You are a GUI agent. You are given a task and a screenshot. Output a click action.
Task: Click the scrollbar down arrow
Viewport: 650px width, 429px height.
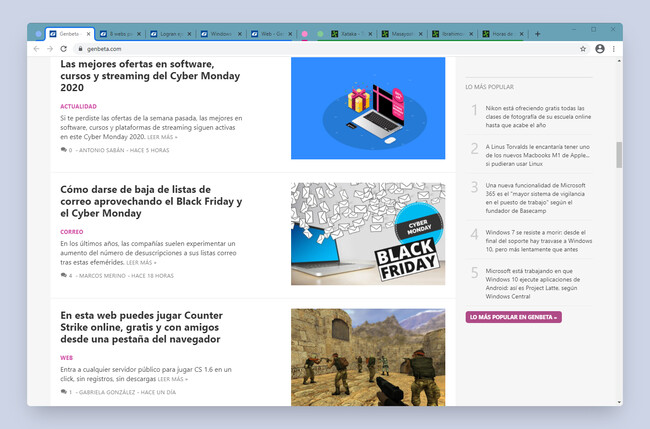pos(619,402)
